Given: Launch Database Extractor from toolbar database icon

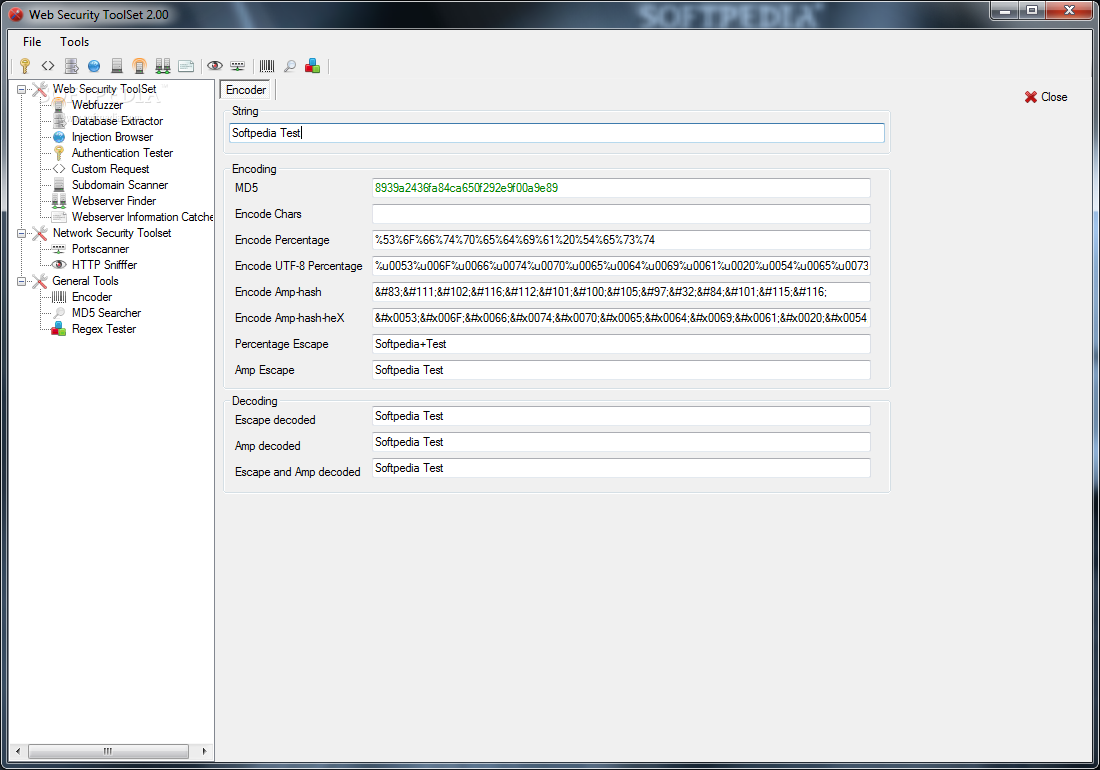Looking at the screenshot, I should coord(71,66).
